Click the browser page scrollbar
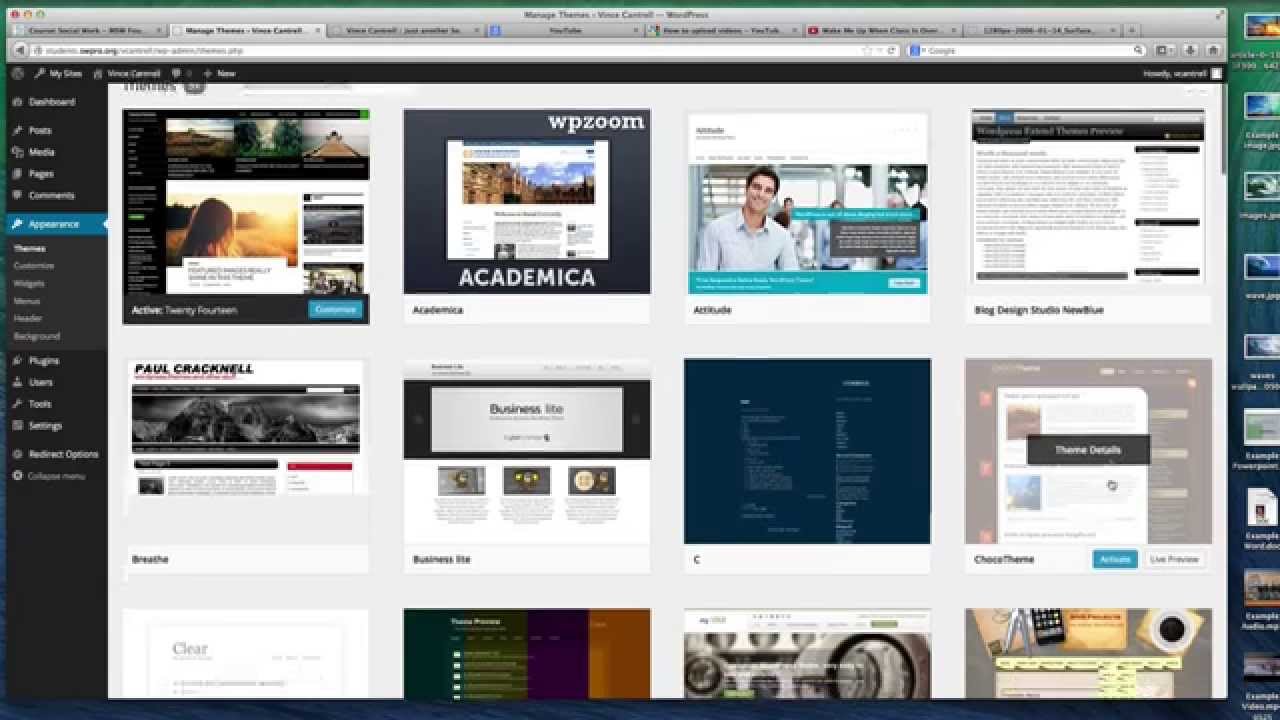Viewport: 1280px width, 720px height. point(1222,130)
